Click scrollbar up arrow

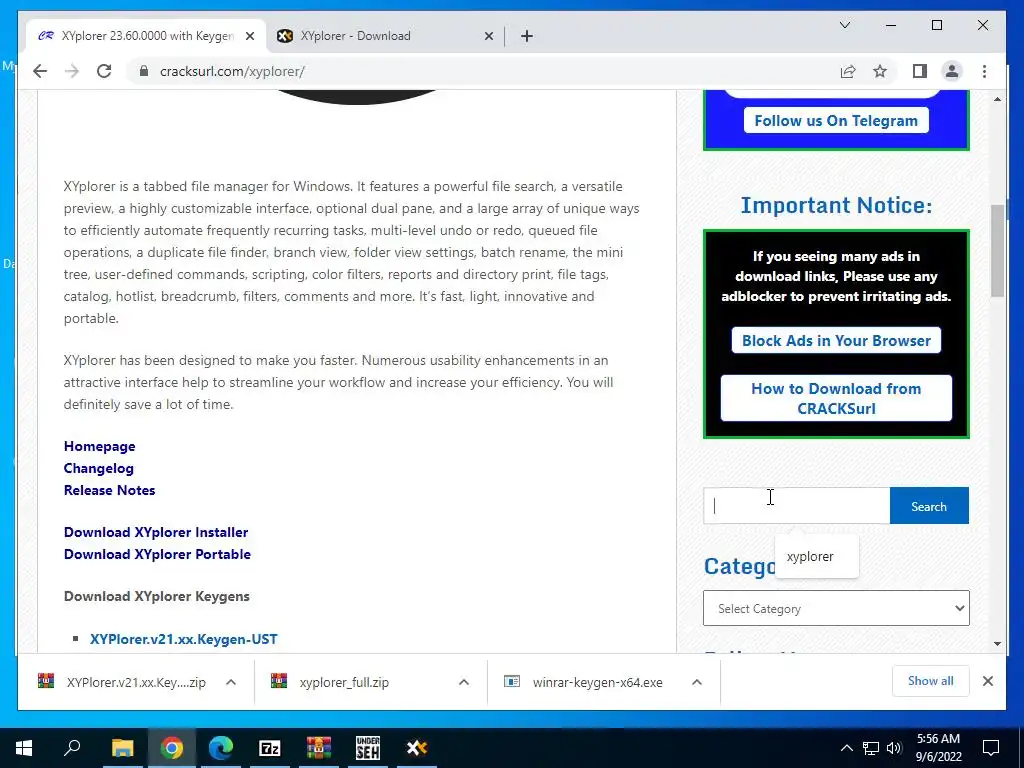[997, 99]
